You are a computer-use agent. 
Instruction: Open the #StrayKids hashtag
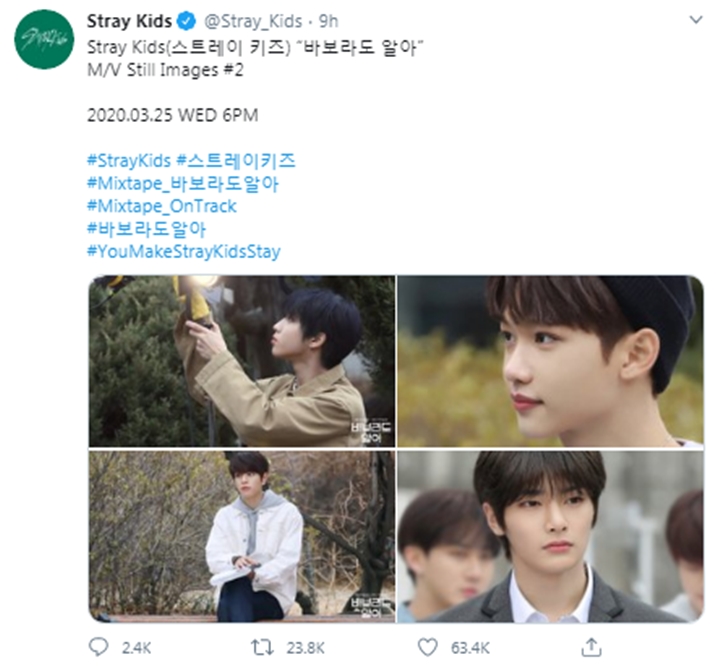tap(129, 161)
